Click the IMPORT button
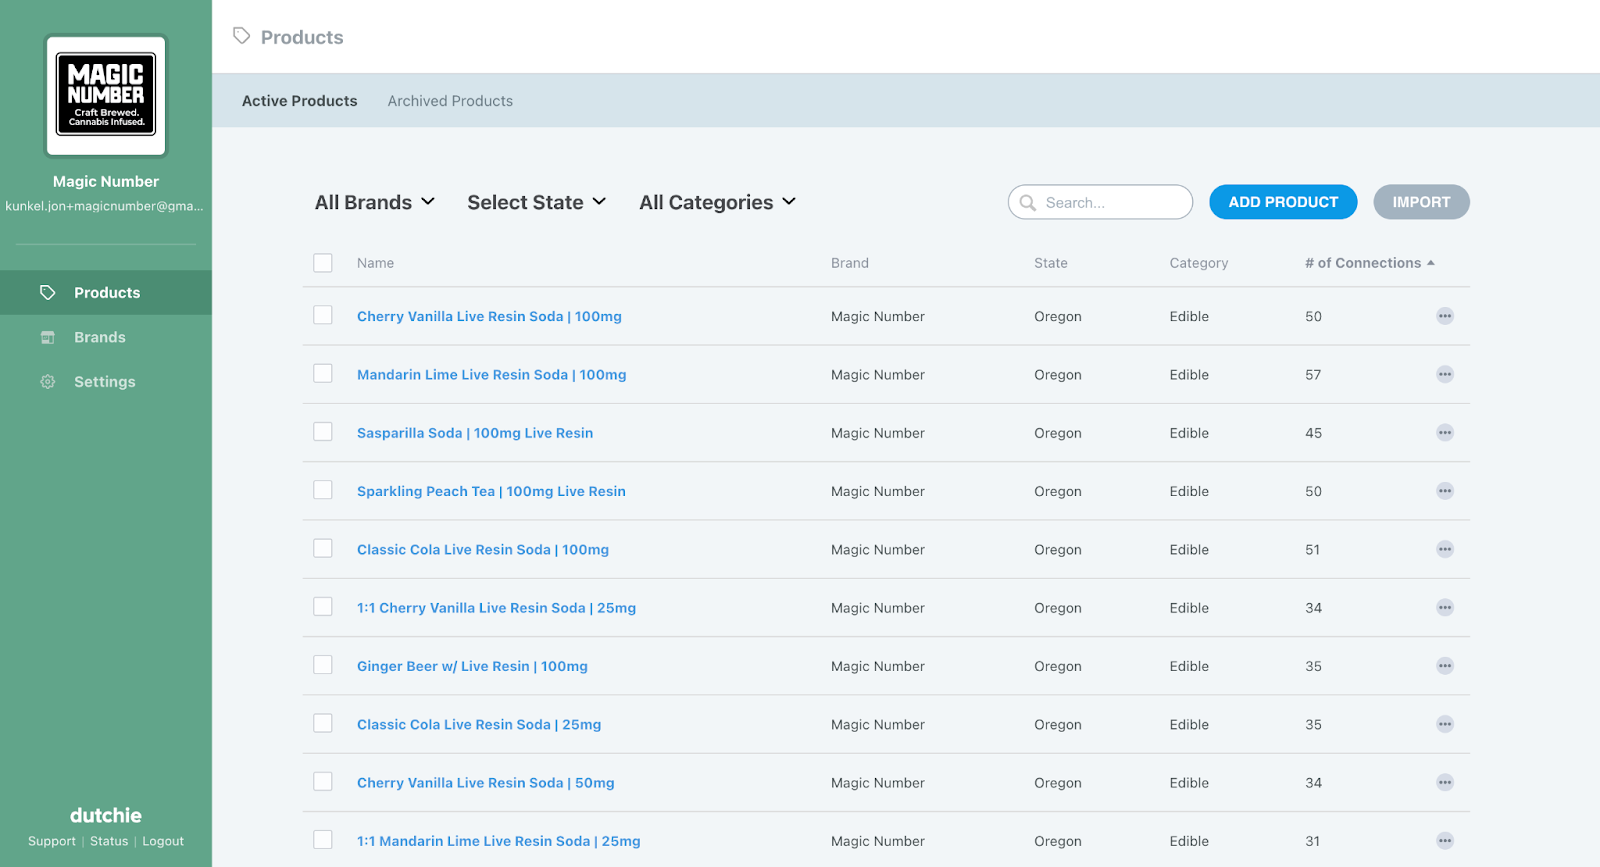1600x867 pixels. [x=1421, y=202]
